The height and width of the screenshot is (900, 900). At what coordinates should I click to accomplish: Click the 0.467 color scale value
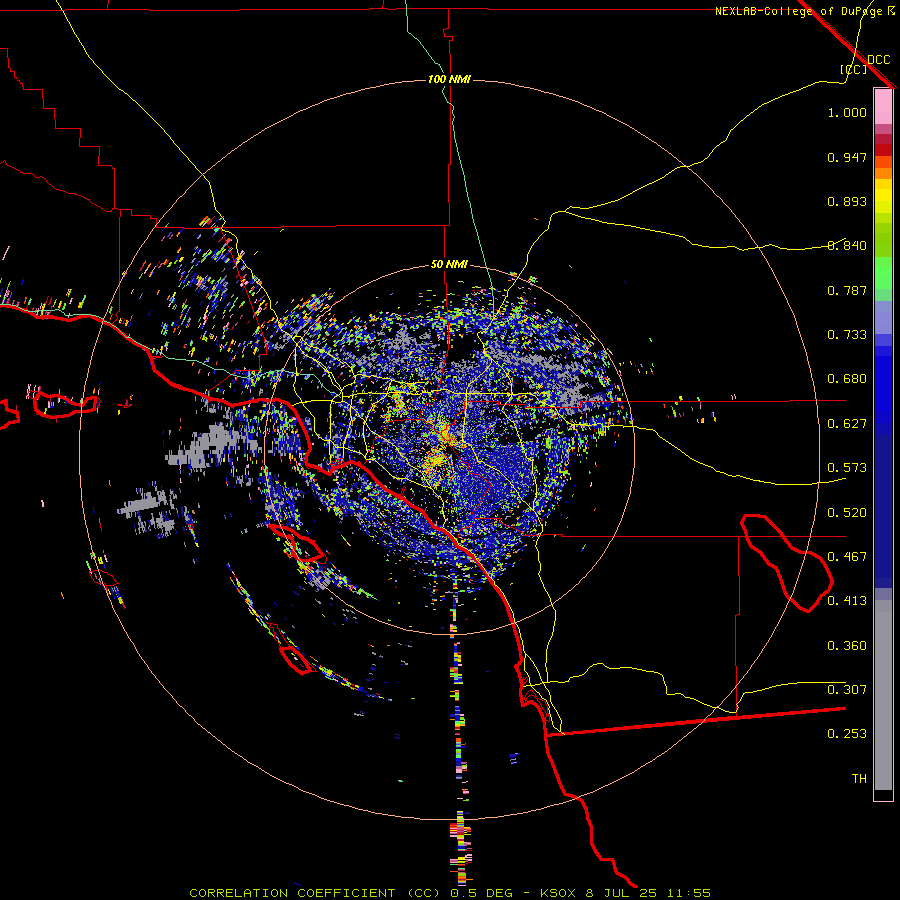pyautogui.click(x=847, y=557)
